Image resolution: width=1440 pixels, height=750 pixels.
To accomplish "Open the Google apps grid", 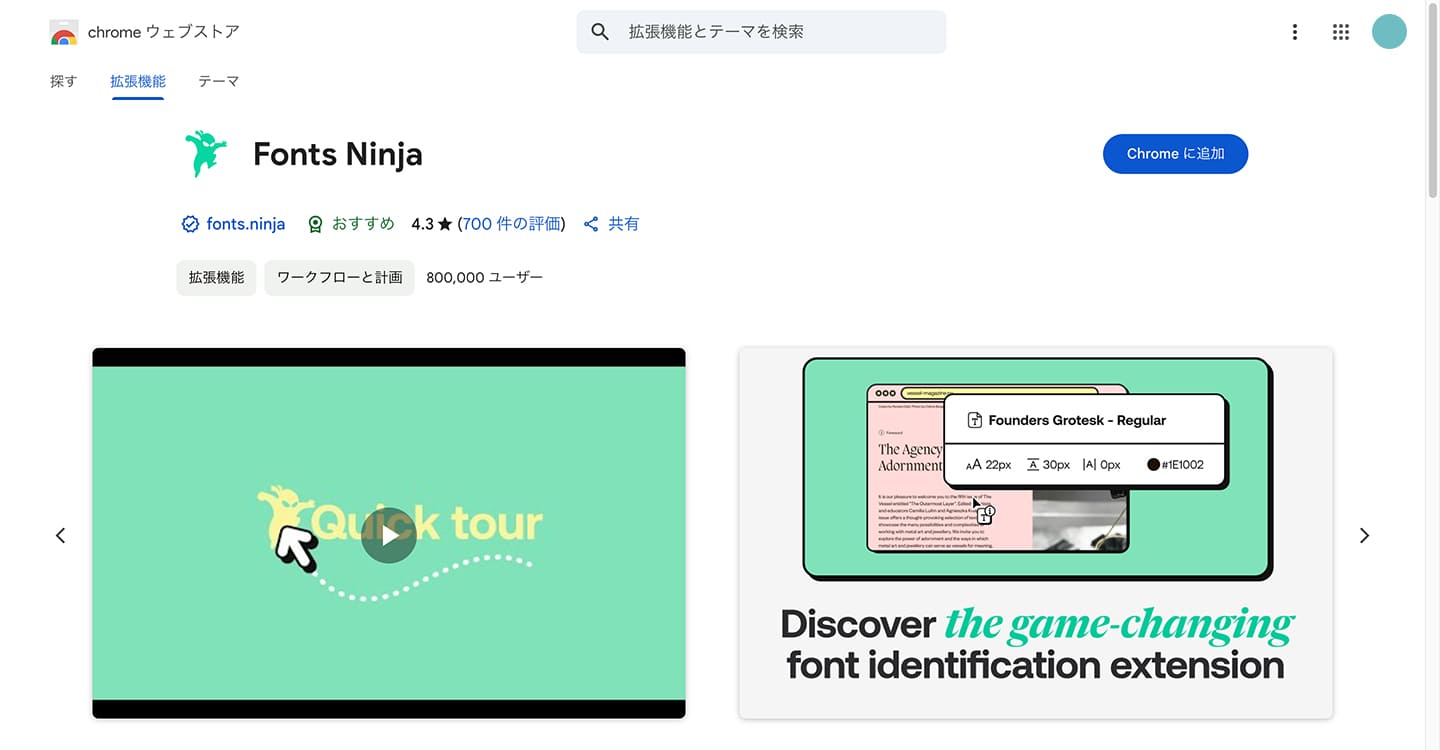I will pyautogui.click(x=1341, y=32).
